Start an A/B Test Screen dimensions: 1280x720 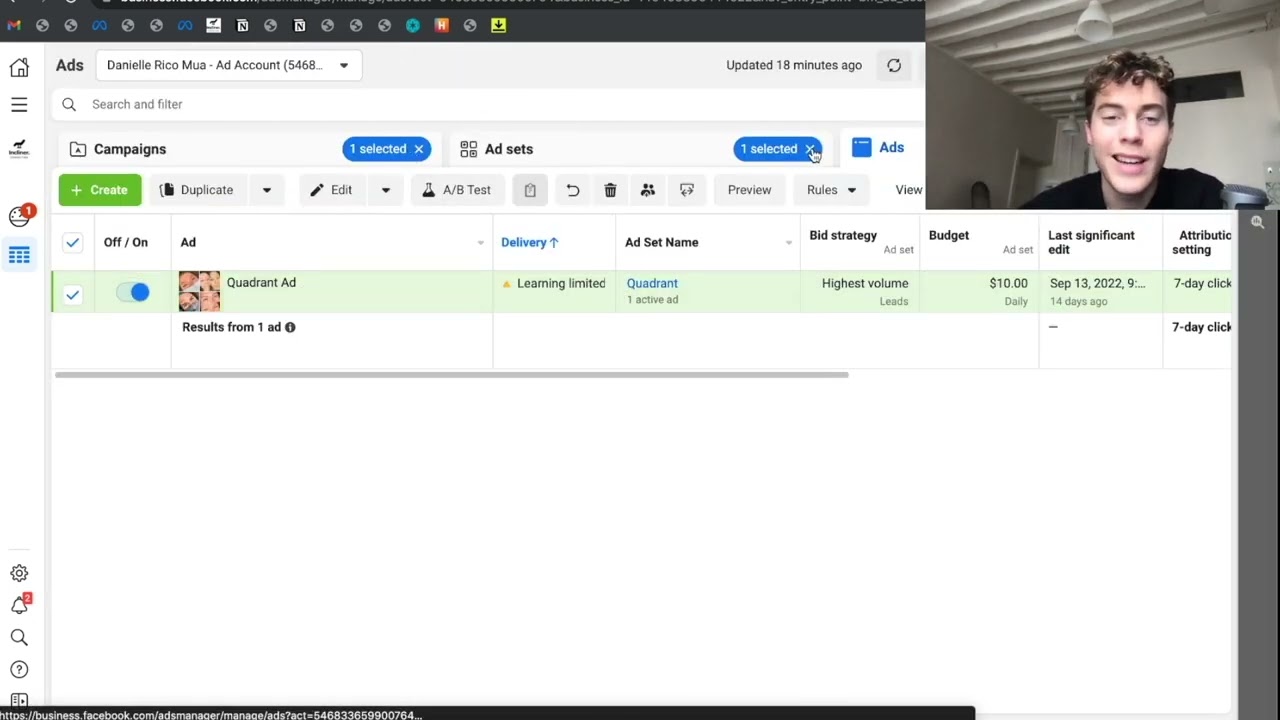[457, 190]
